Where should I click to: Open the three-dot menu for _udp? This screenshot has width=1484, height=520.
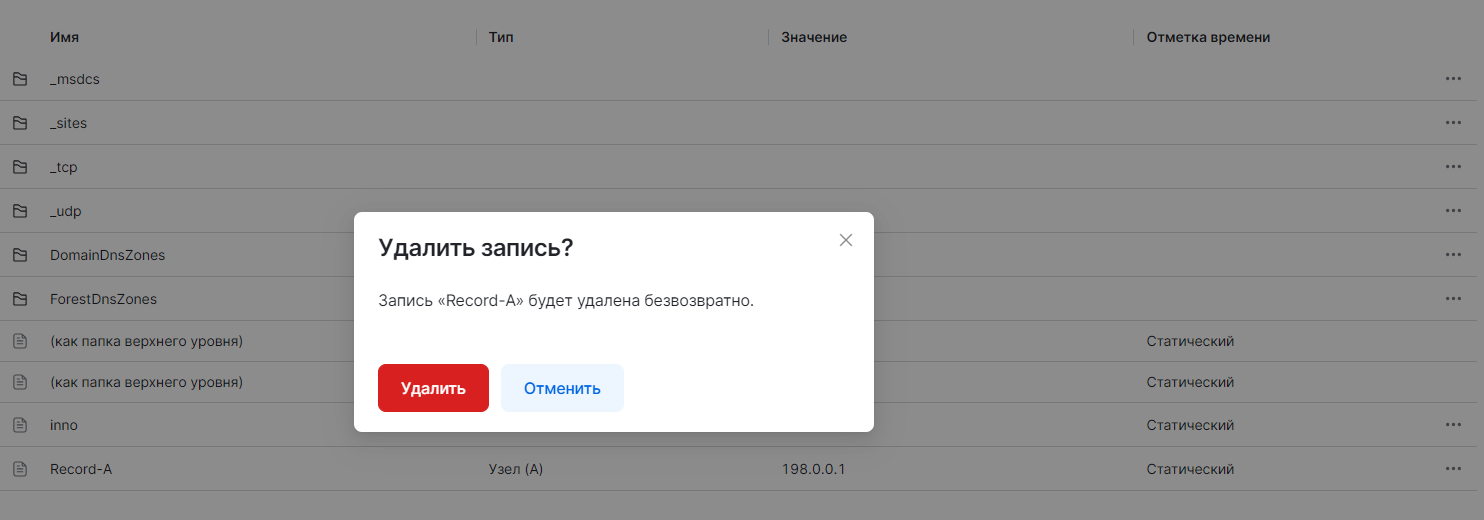pos(1453,211)
